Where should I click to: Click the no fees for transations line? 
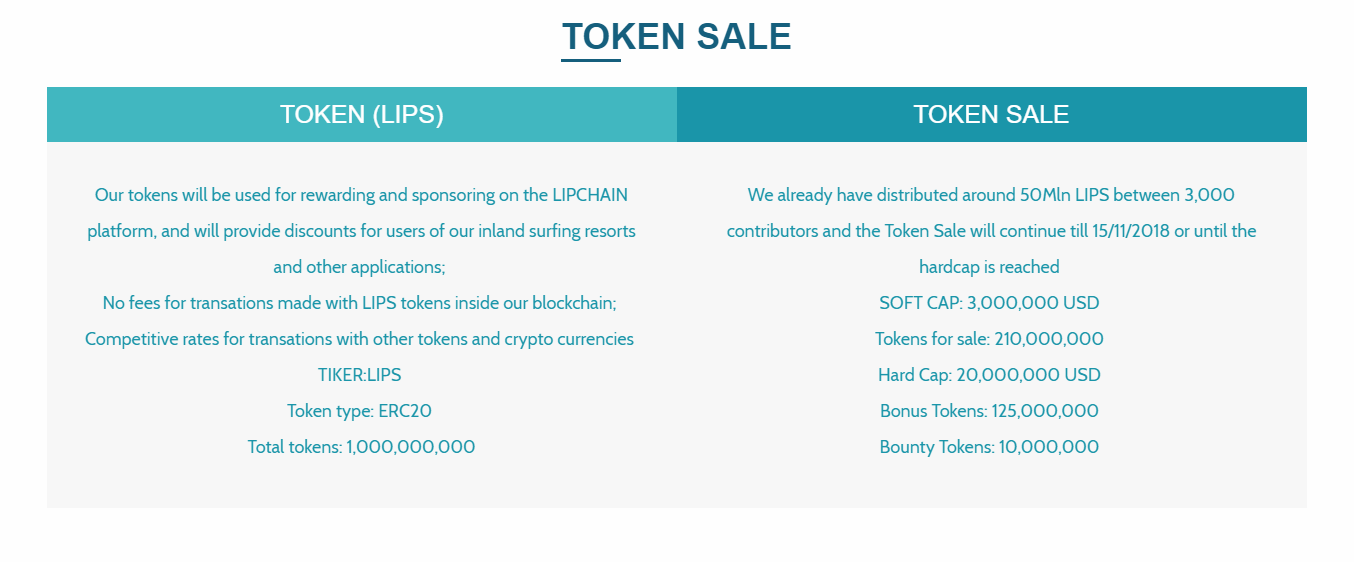359,303
